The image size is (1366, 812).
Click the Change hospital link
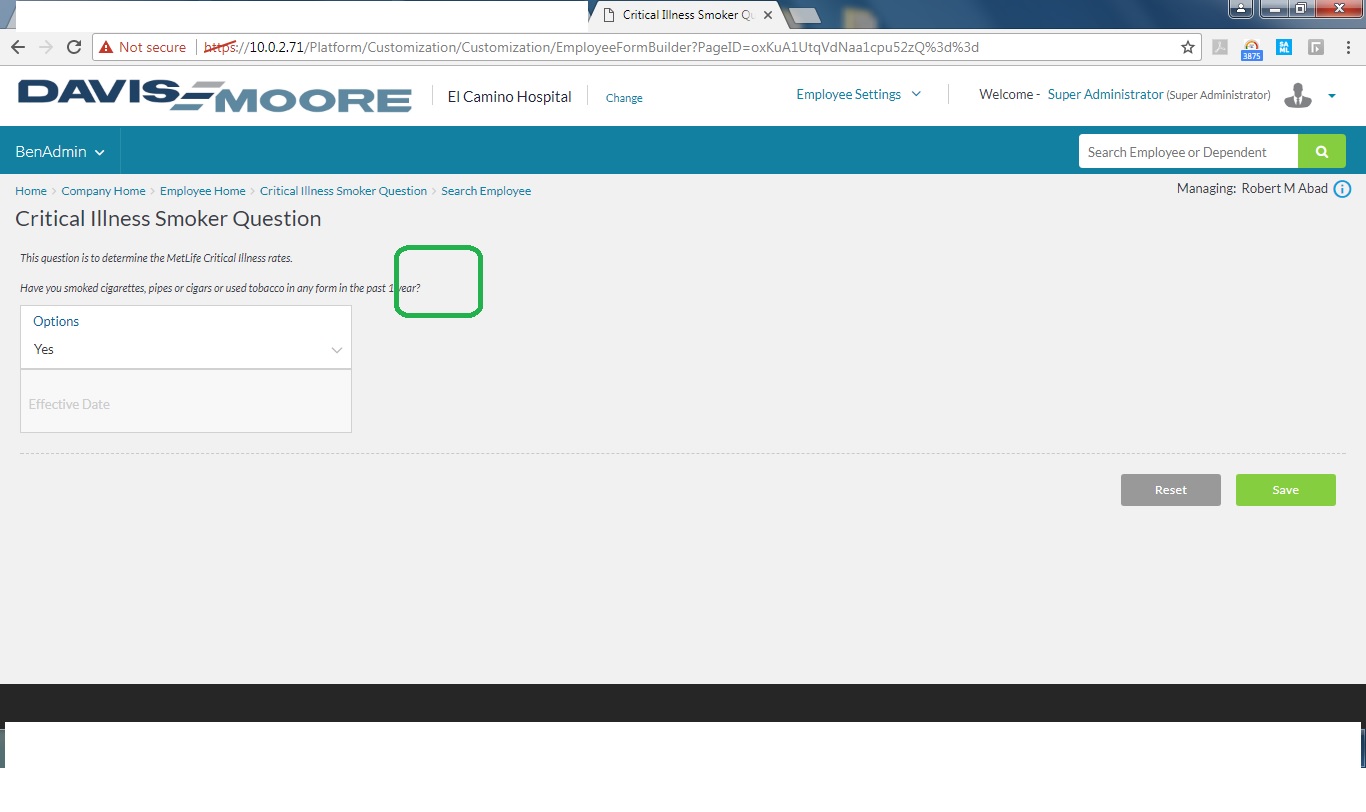[x=624, y=98]
